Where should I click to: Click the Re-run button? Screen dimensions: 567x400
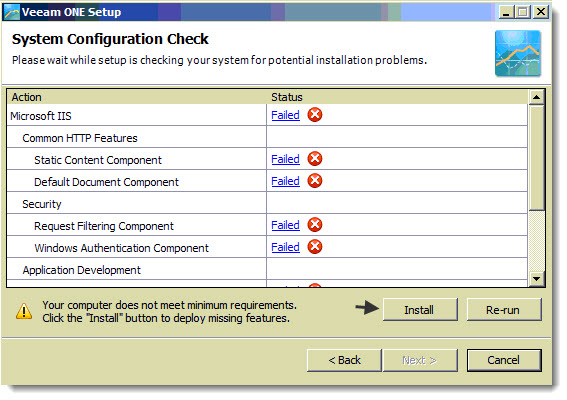tap(504, 310)
